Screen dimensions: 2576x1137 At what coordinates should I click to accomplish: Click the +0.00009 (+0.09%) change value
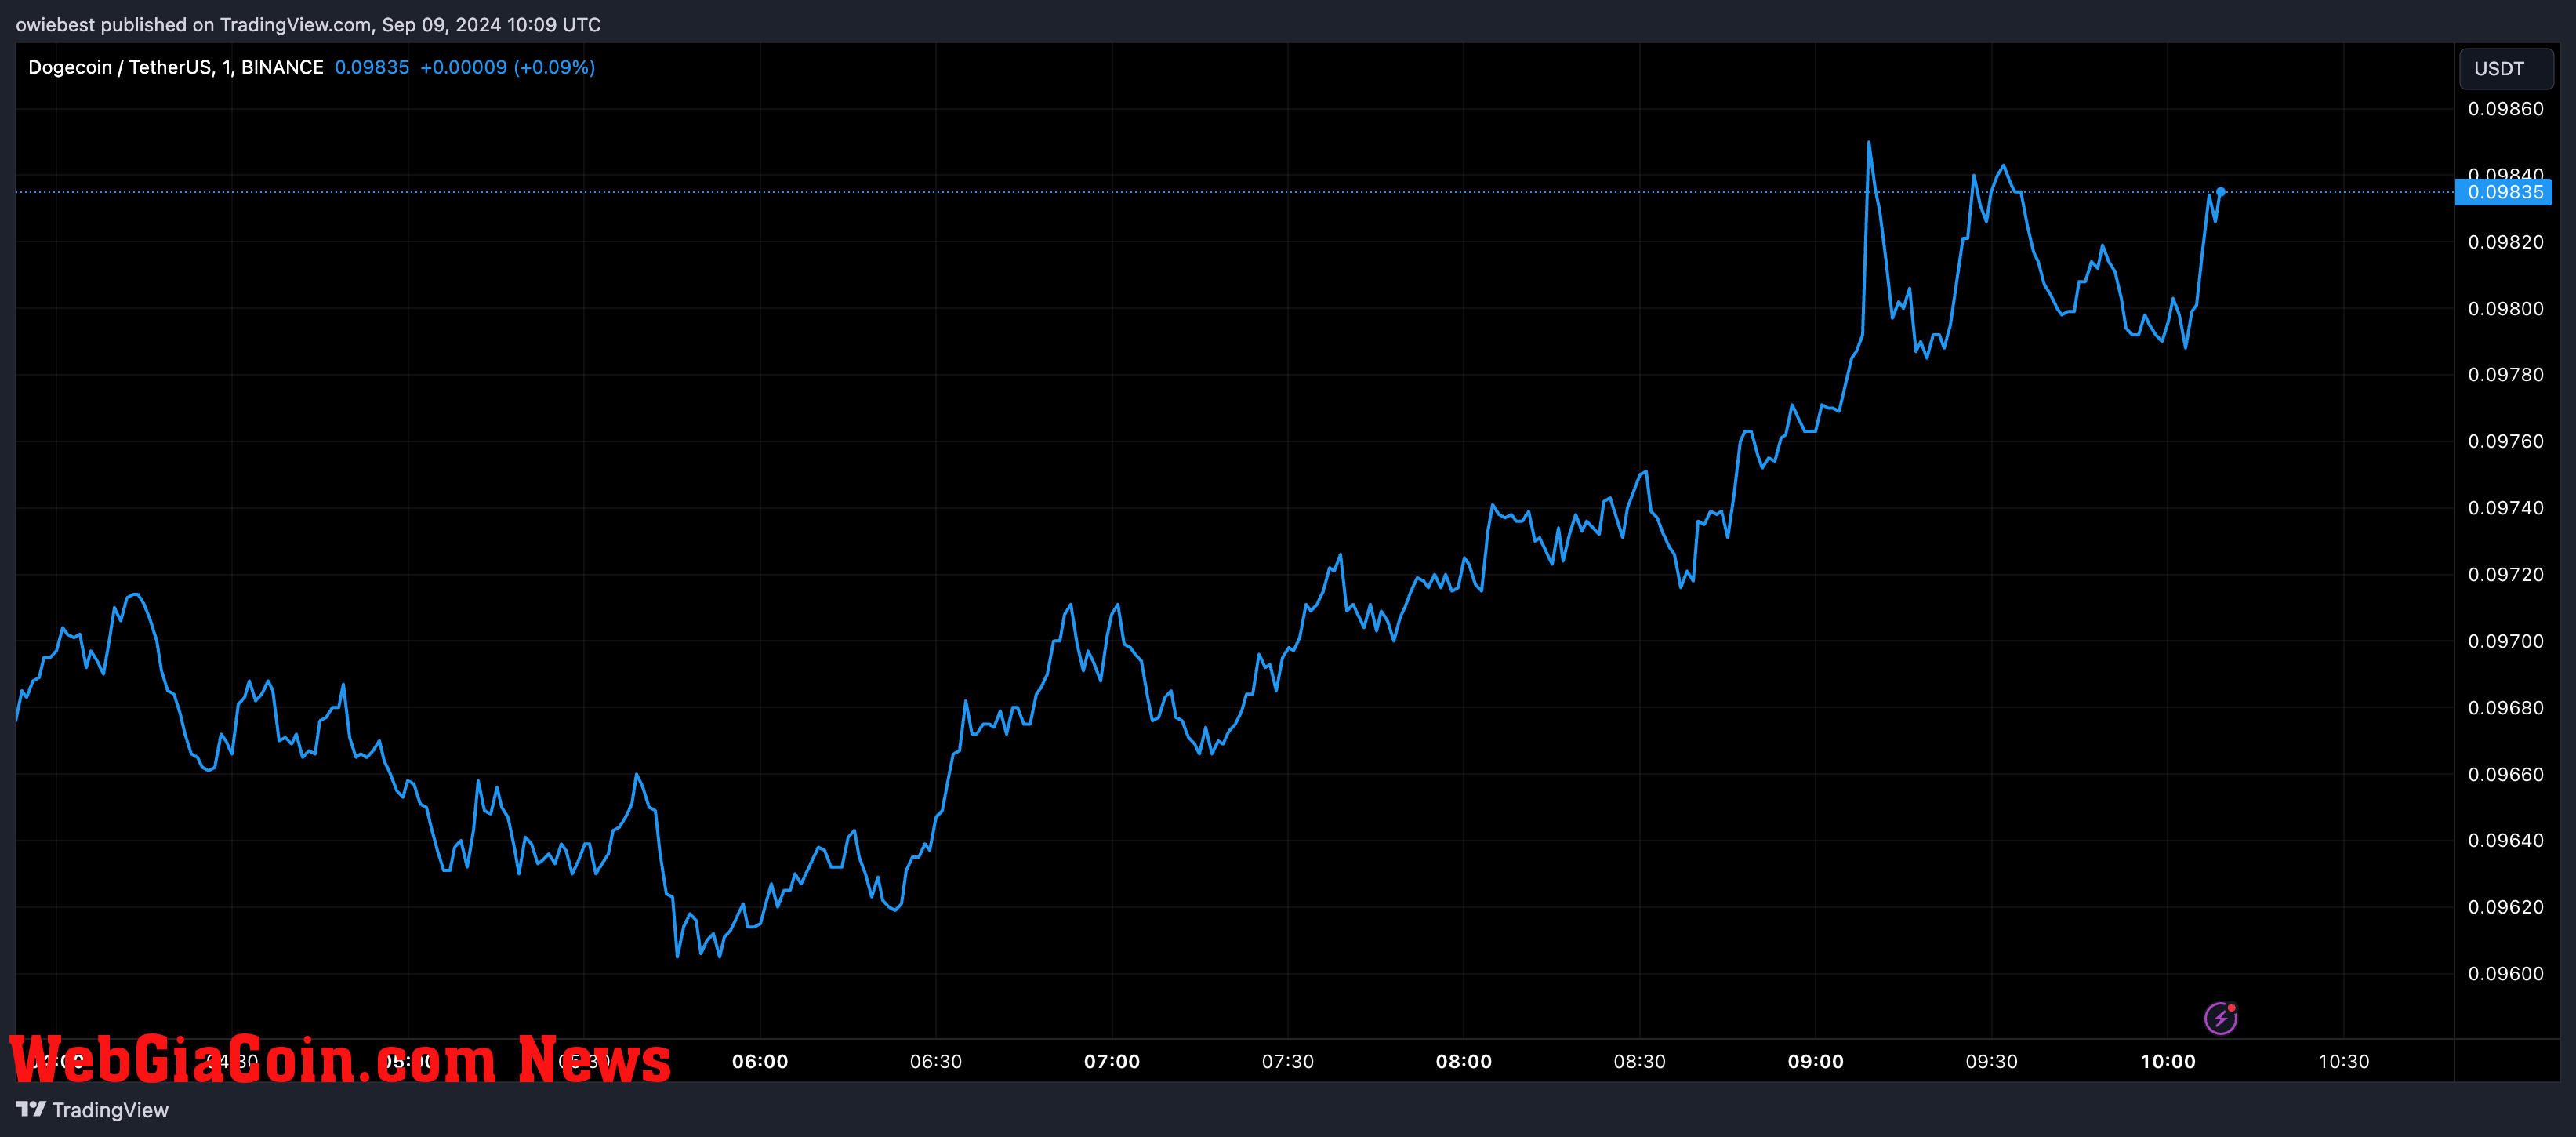(x=507, y=67)
